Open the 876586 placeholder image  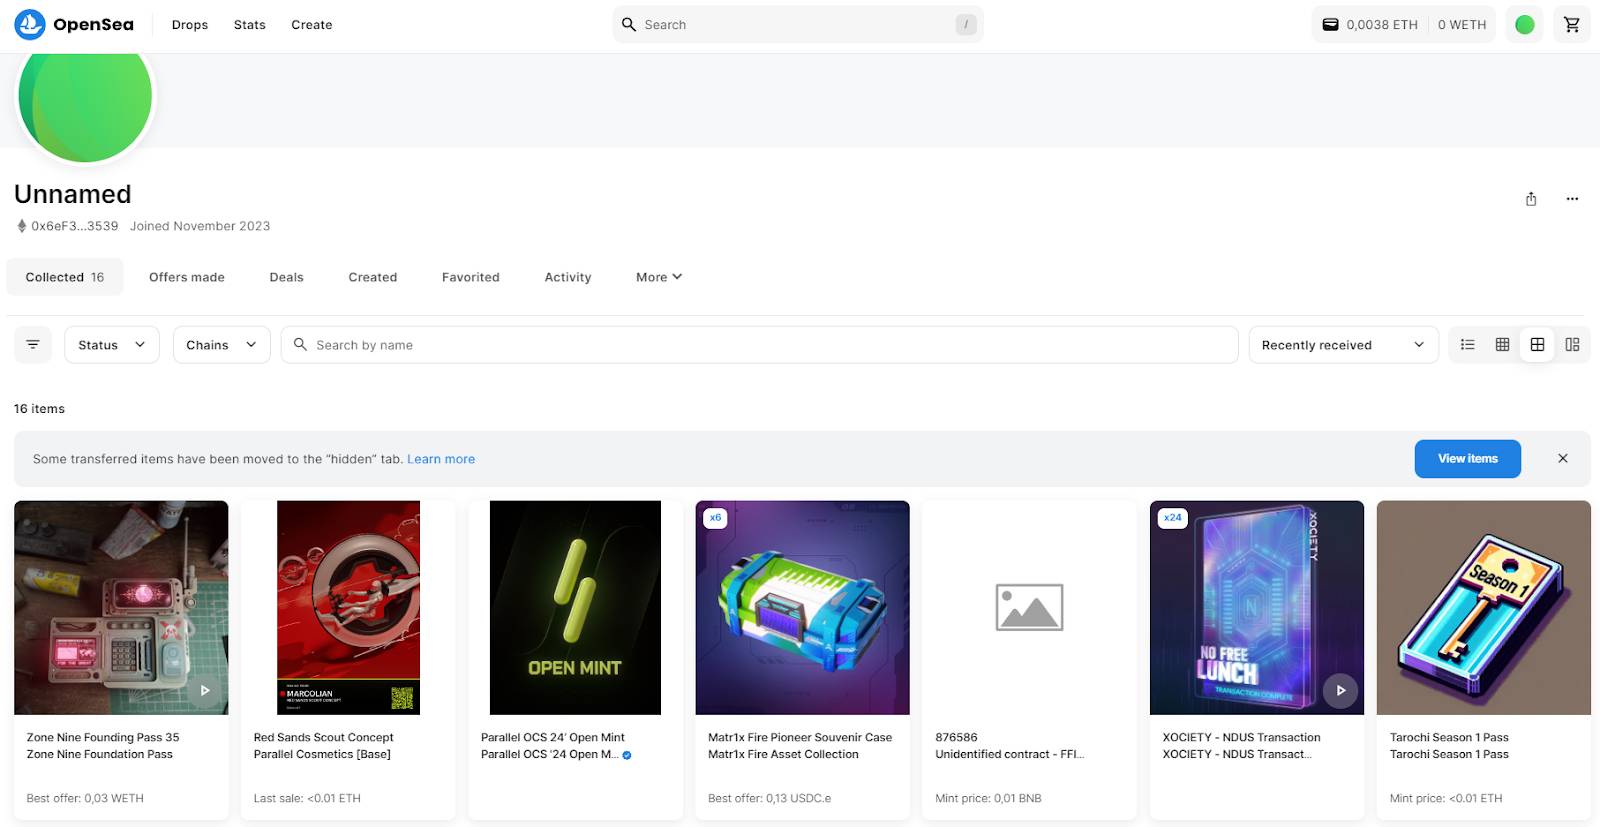coord(1029,607)
